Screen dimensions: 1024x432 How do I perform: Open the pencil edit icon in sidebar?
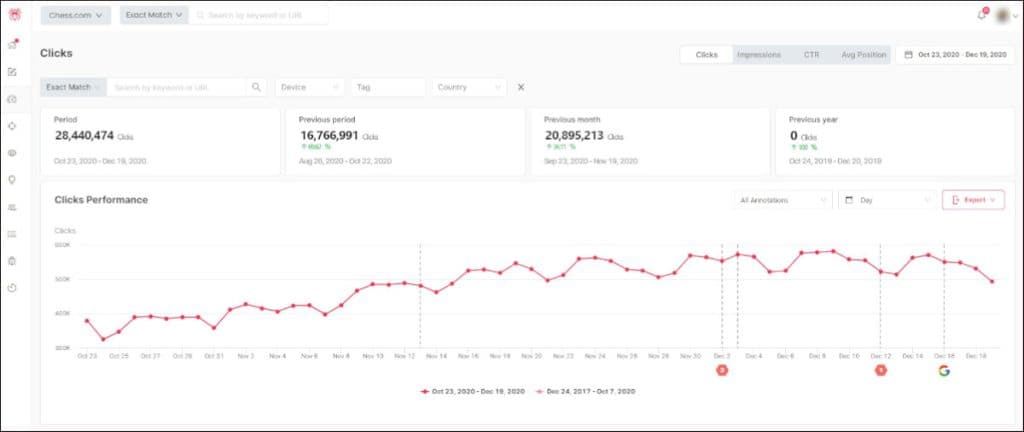click(x=12, y=72)
